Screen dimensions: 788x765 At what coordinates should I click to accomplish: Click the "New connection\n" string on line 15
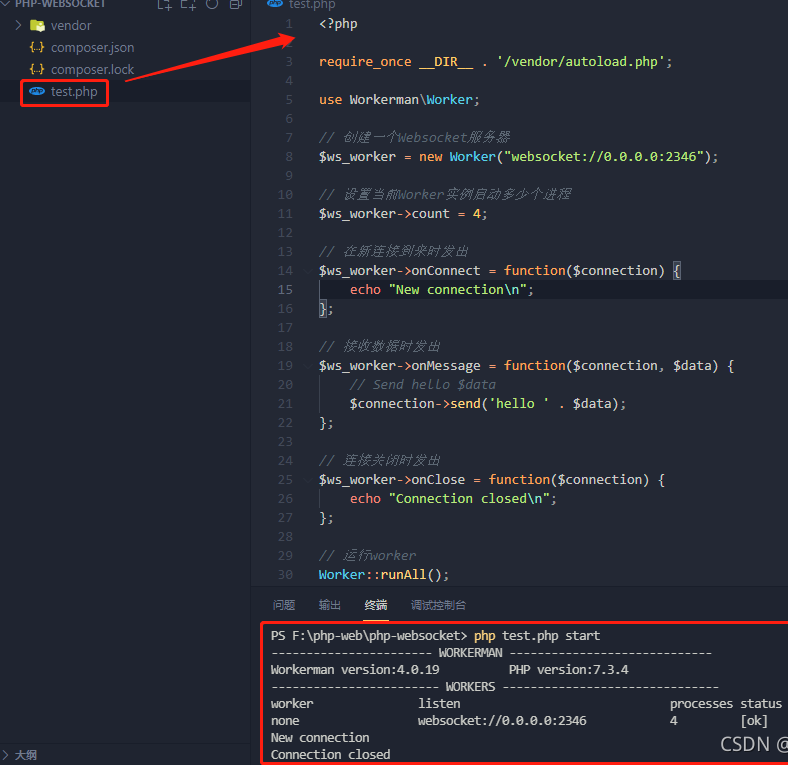(x=457, y=290)
